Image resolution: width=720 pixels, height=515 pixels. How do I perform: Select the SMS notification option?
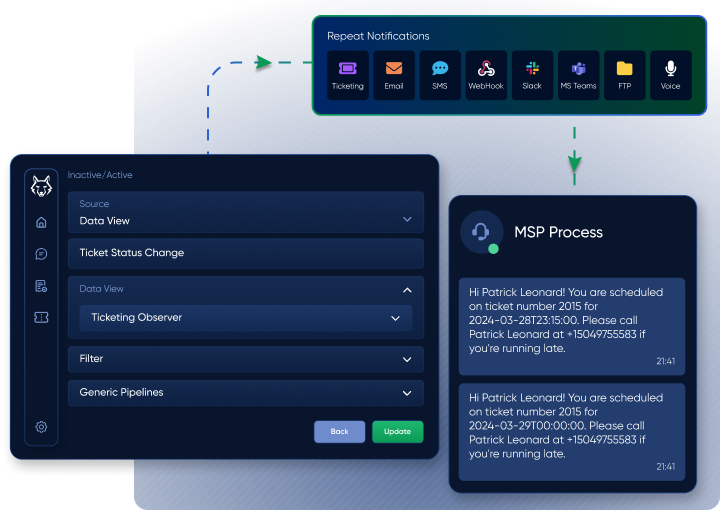click(x=440, y=75)
